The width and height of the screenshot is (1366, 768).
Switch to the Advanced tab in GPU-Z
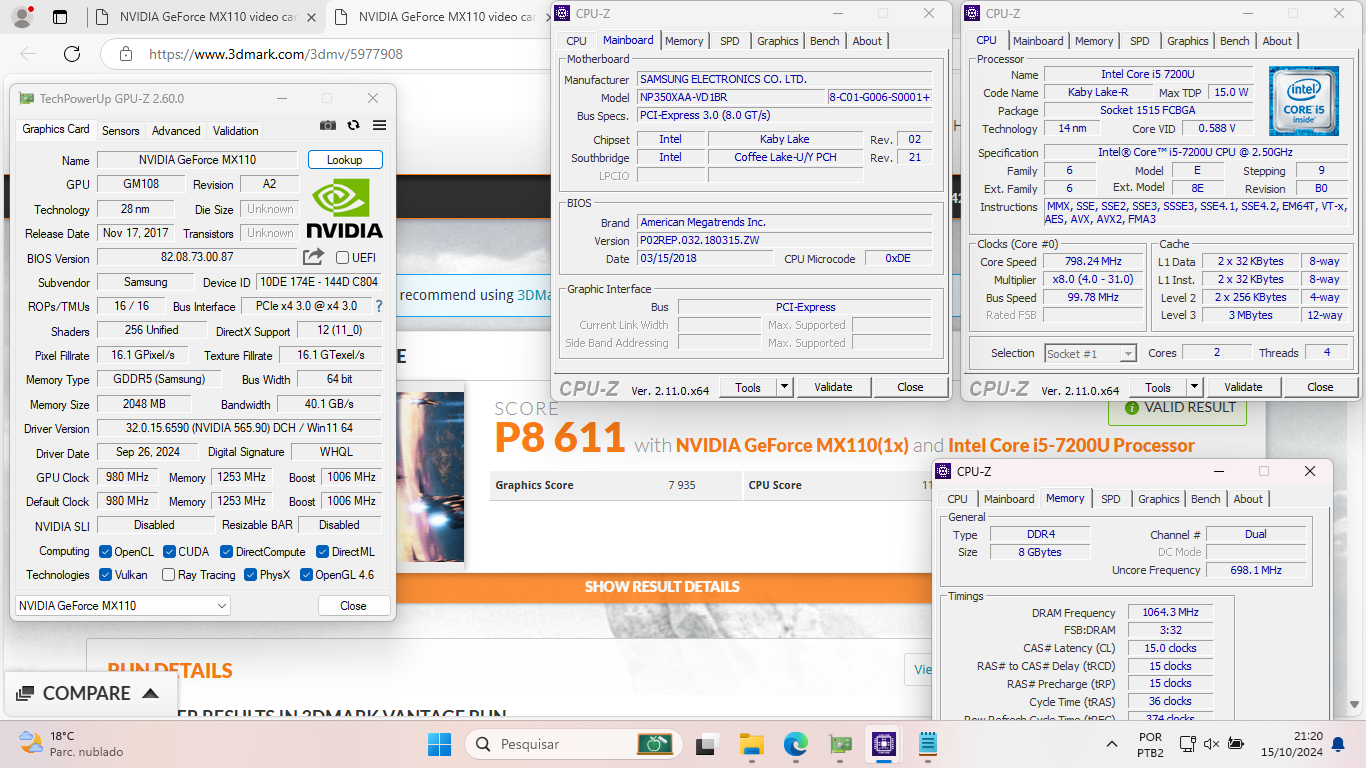[x=176, y=131]
